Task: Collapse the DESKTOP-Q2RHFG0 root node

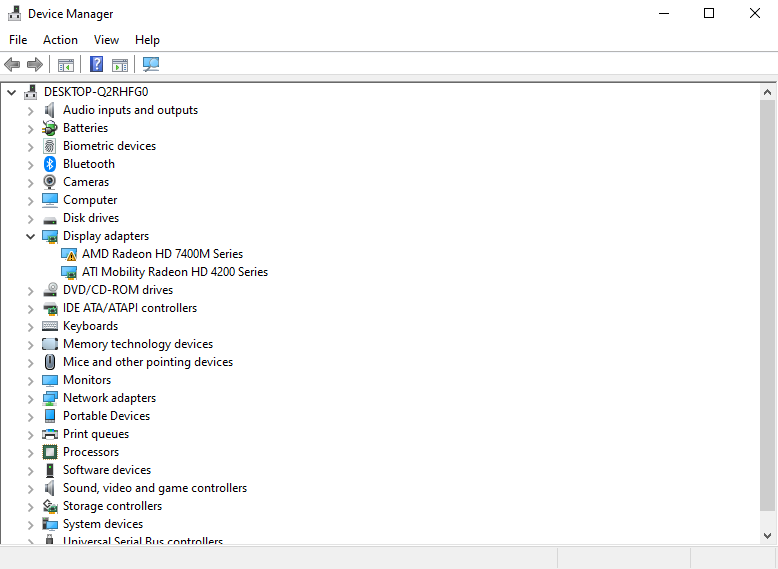Action: coord(11,92)
